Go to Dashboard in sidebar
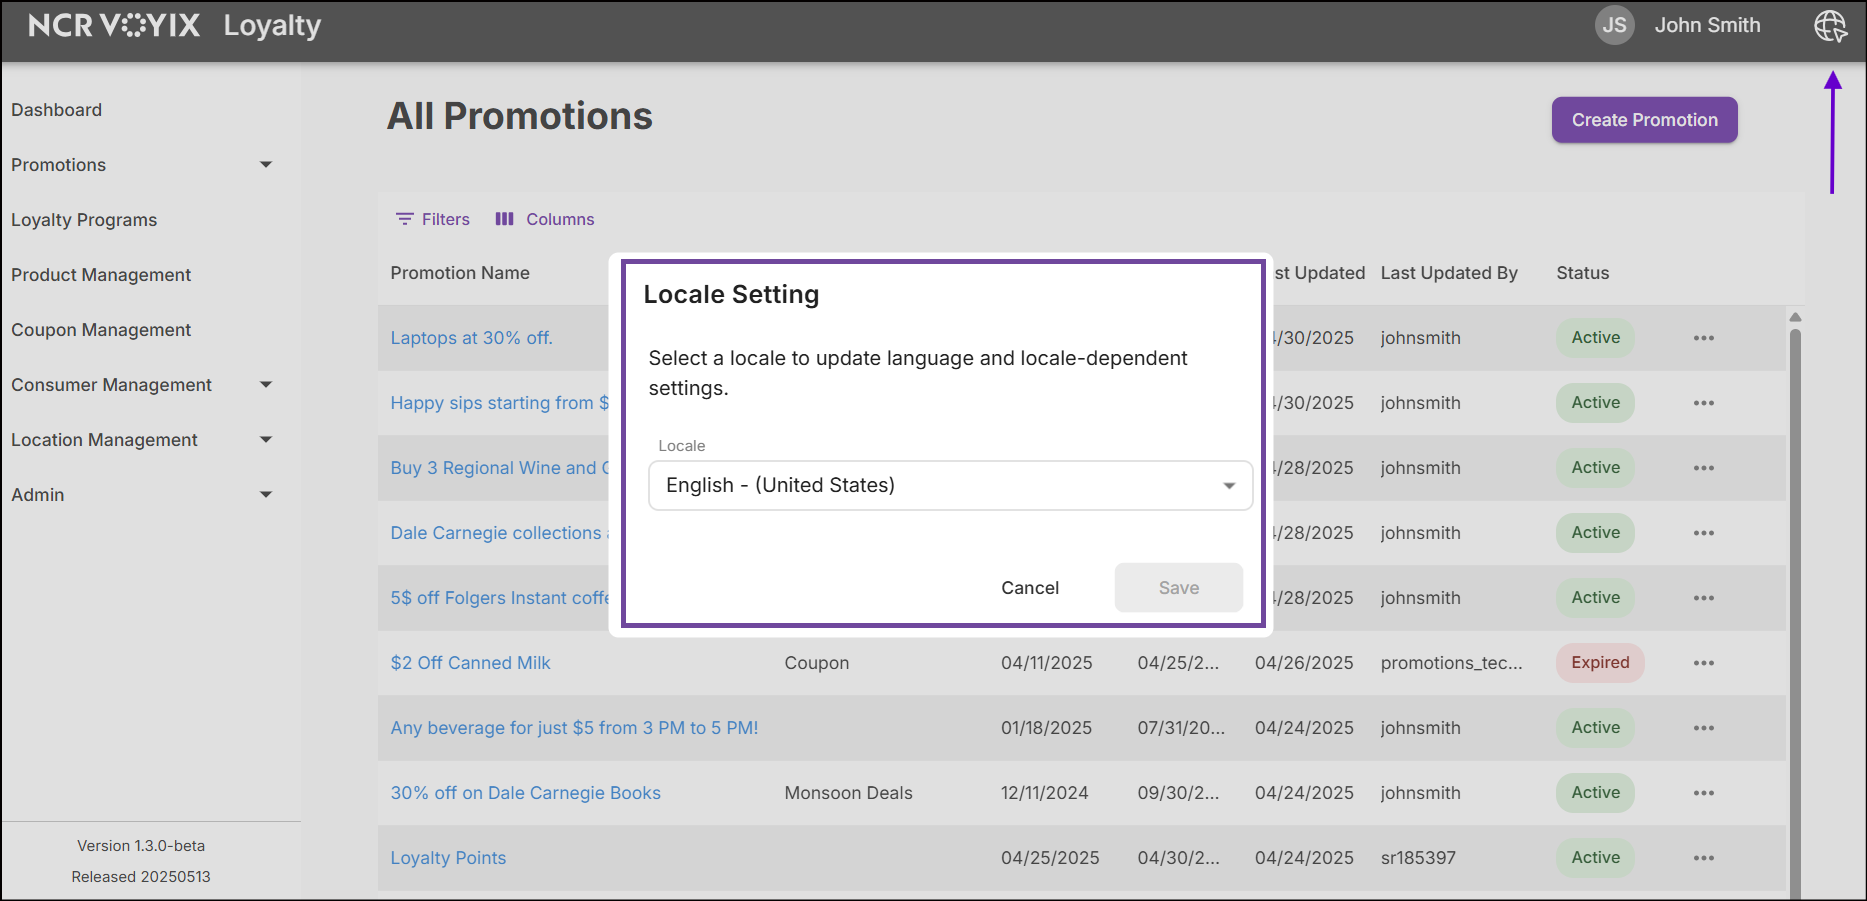 (x=57, y=110)
